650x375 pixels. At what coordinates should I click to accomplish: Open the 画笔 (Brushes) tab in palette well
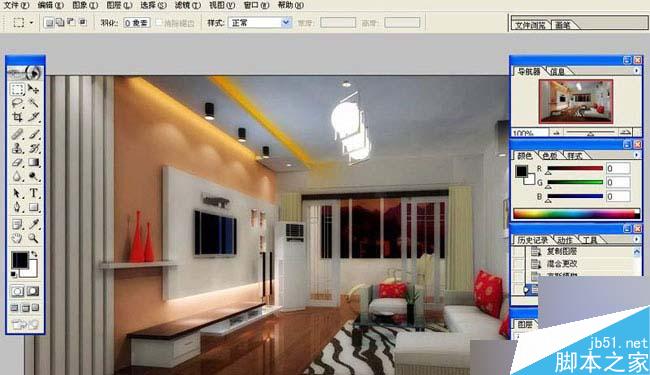(x=563, y=25)
